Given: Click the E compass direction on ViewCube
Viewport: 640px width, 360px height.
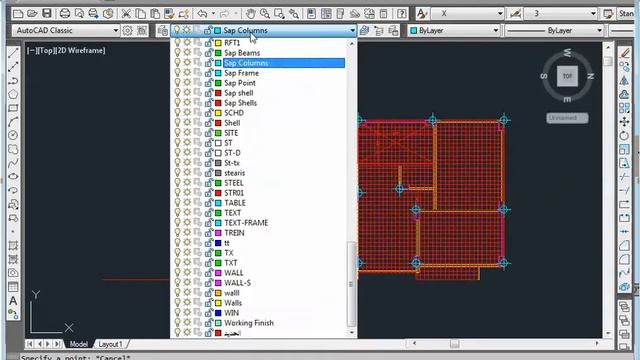Looking at the screenshot, I should (x=567, y=99).
